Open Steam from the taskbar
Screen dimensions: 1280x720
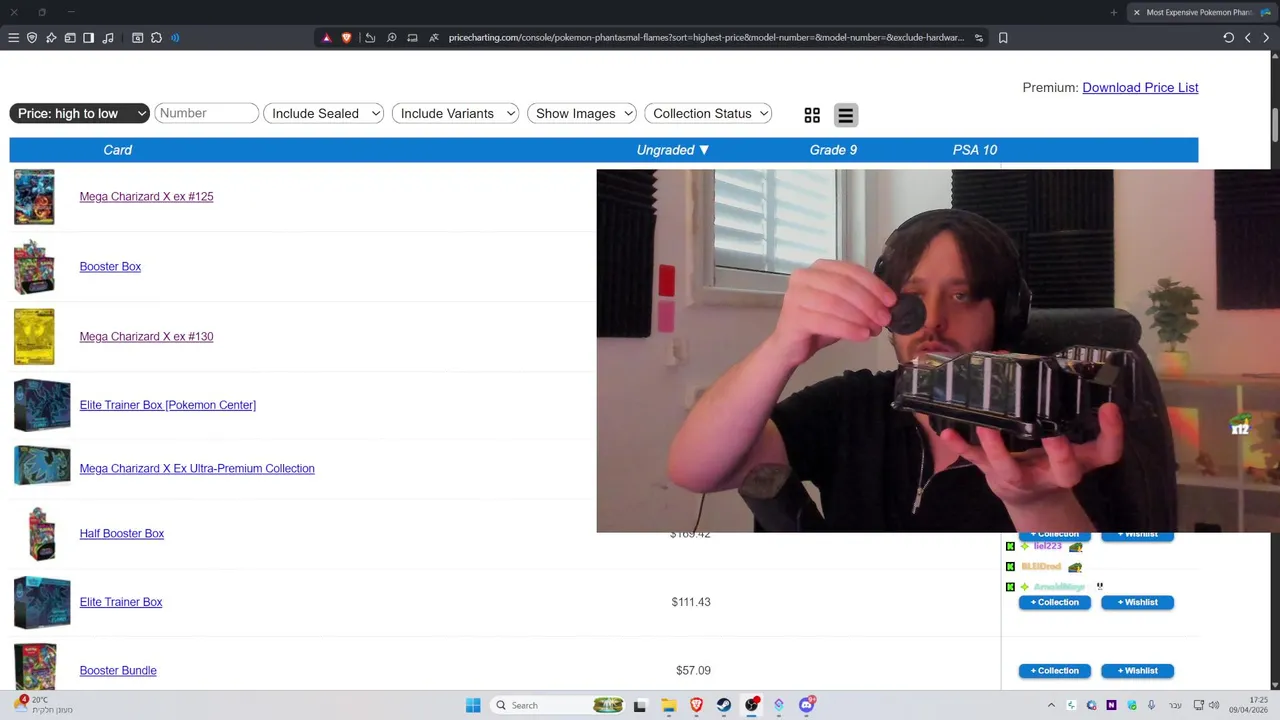[723, 705]
